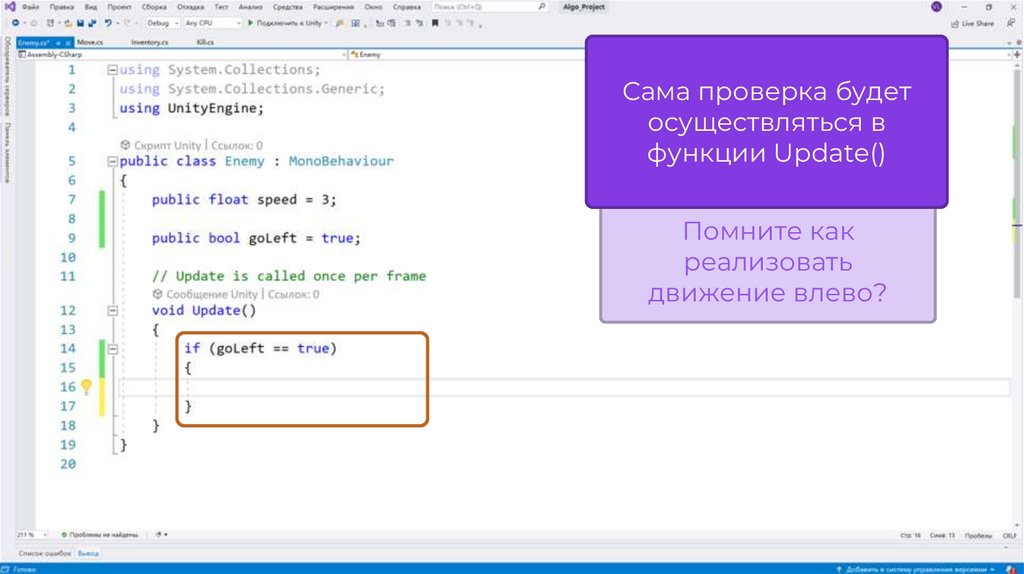Click the bookmark icon in toolbar
The width and height of the screenshot is (1024, 574).
coord(435,23)
